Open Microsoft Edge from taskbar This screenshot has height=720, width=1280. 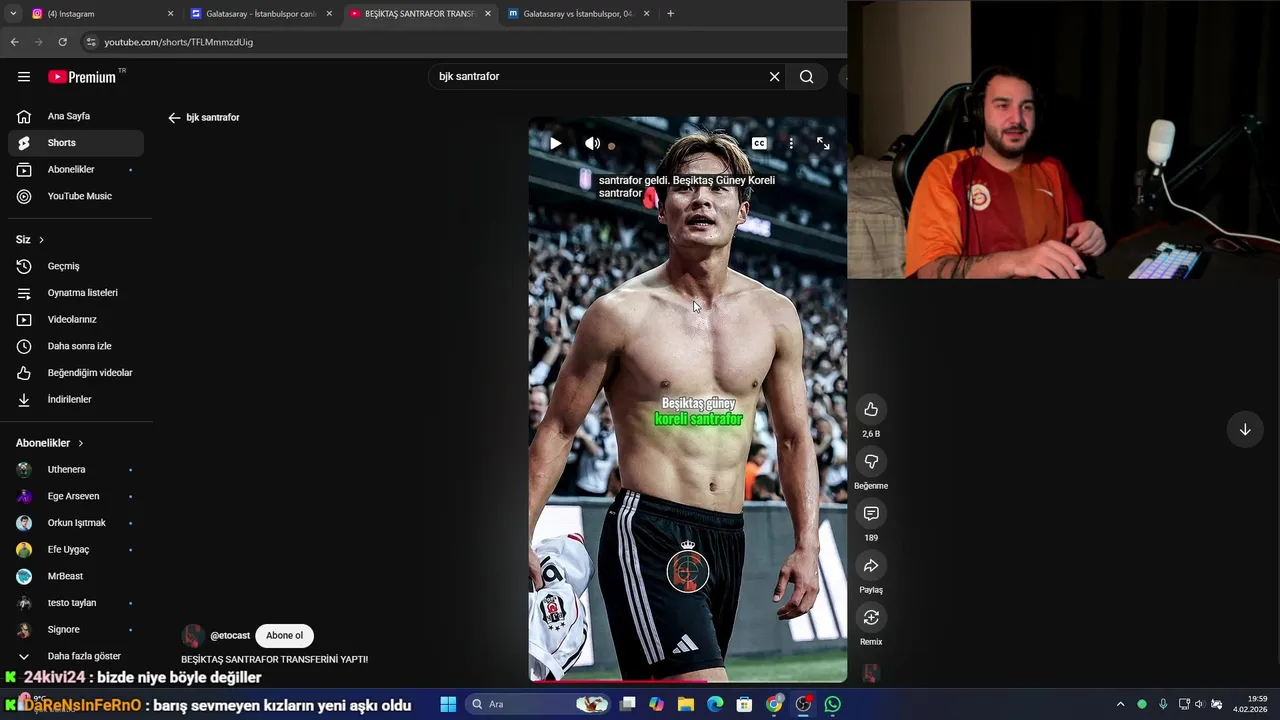[715, 705]
